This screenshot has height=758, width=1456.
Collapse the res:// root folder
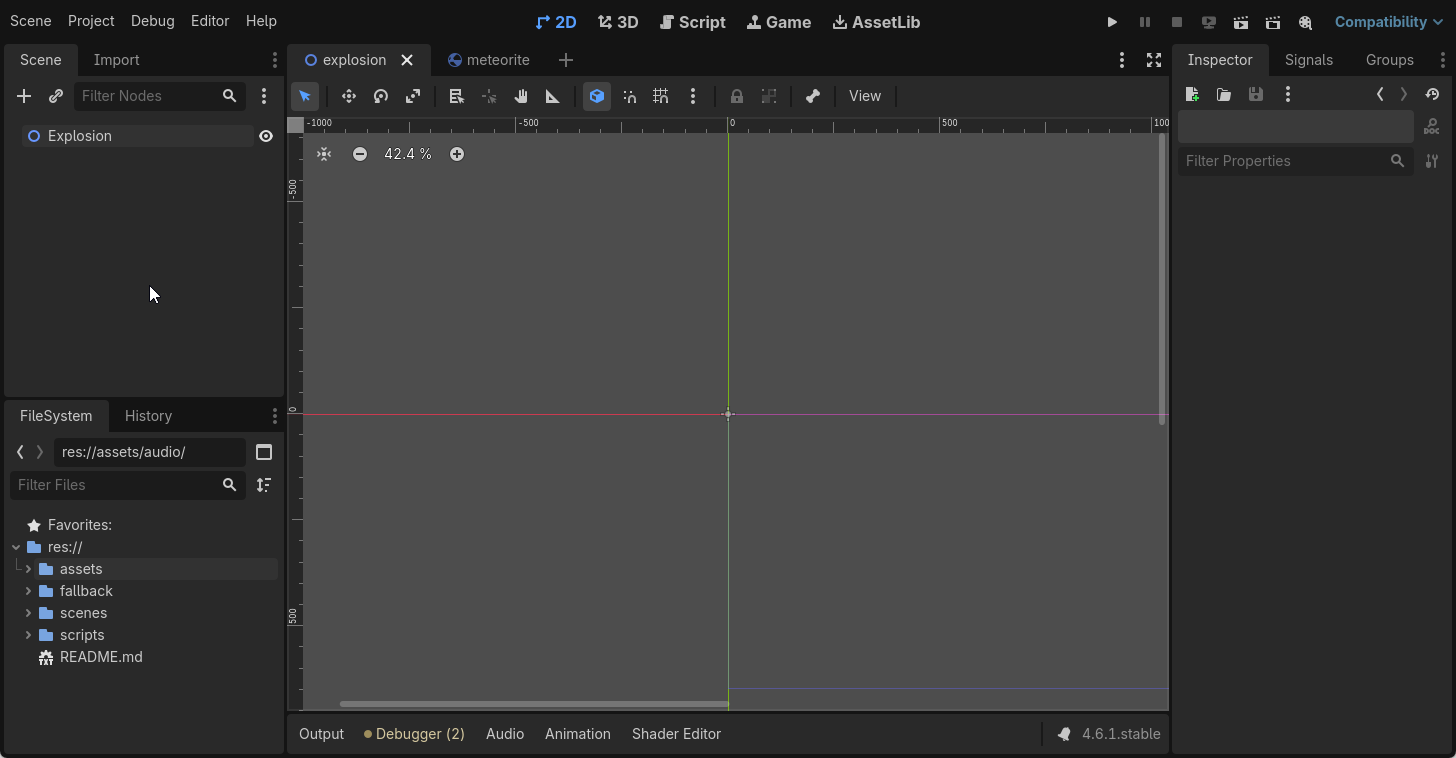coord(16,547)
